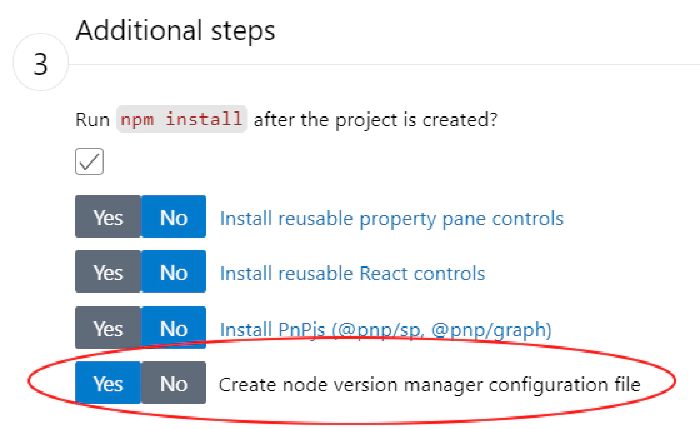The image size is (700, 429).
Task: Click the Create node version manager configuration file label
Action: (x=429, y=384)
